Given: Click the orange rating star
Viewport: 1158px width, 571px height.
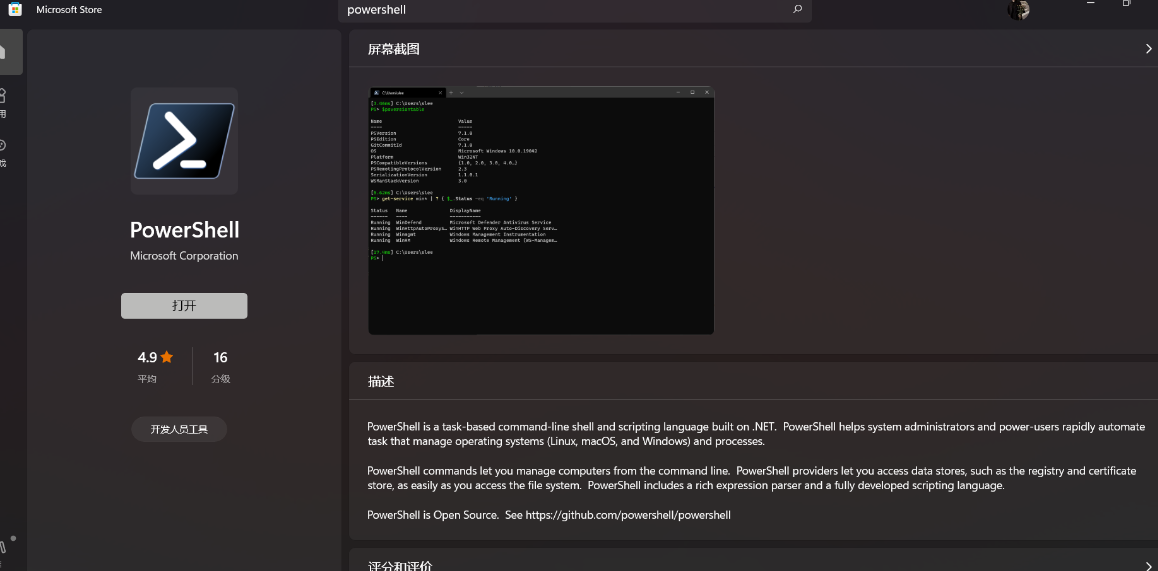Looking at the screenshot, I should pyautogui.click(x=167, y=358).
